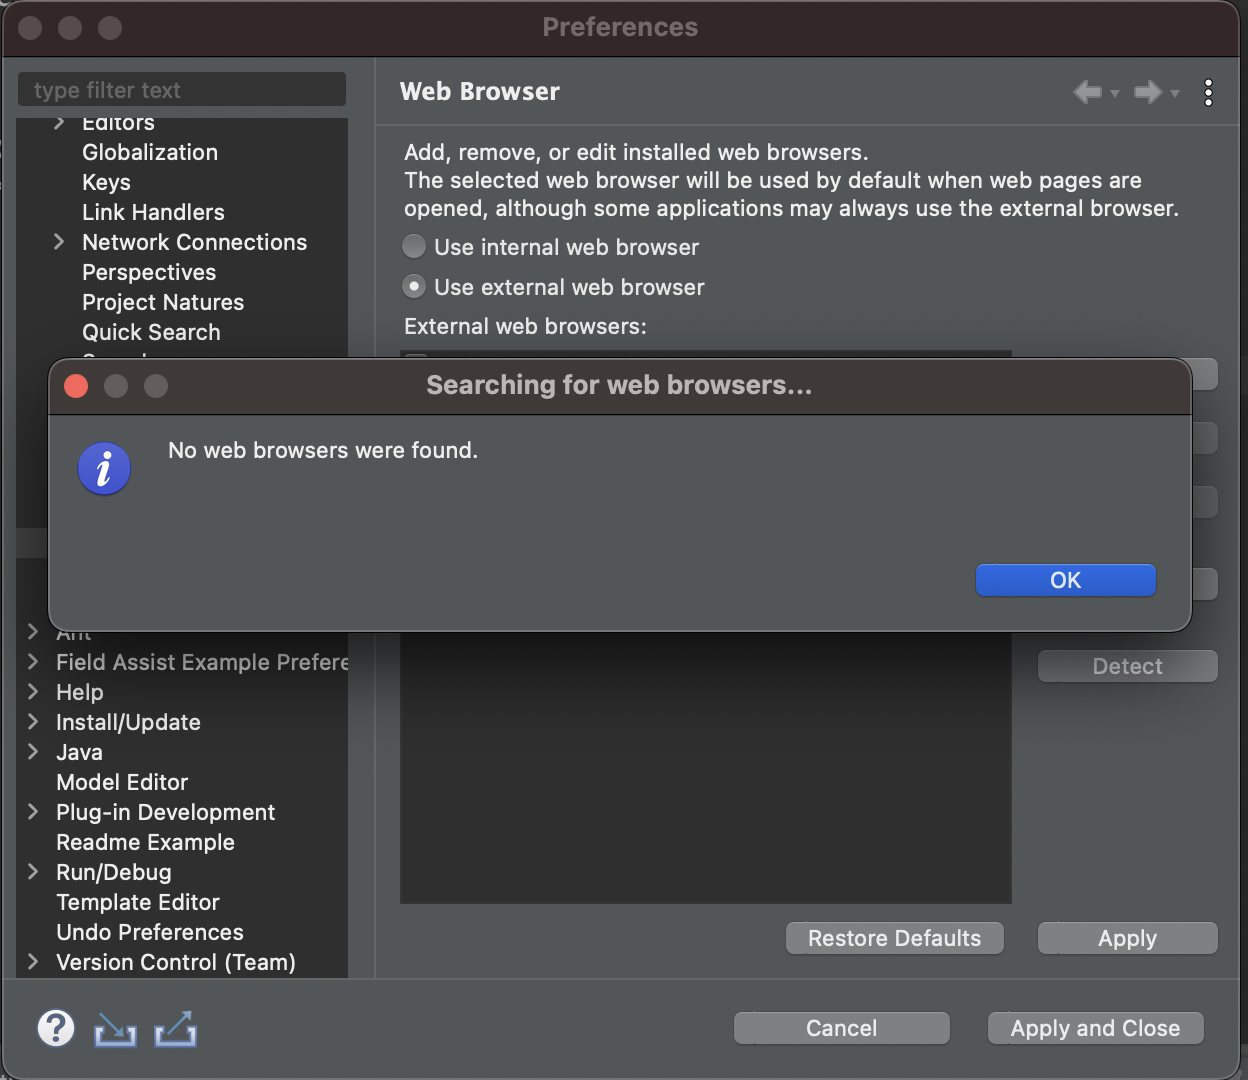Click inside the filter text field
Image resolution: width=1248 pixels, height=1080 pixels.
pos(180,89)
